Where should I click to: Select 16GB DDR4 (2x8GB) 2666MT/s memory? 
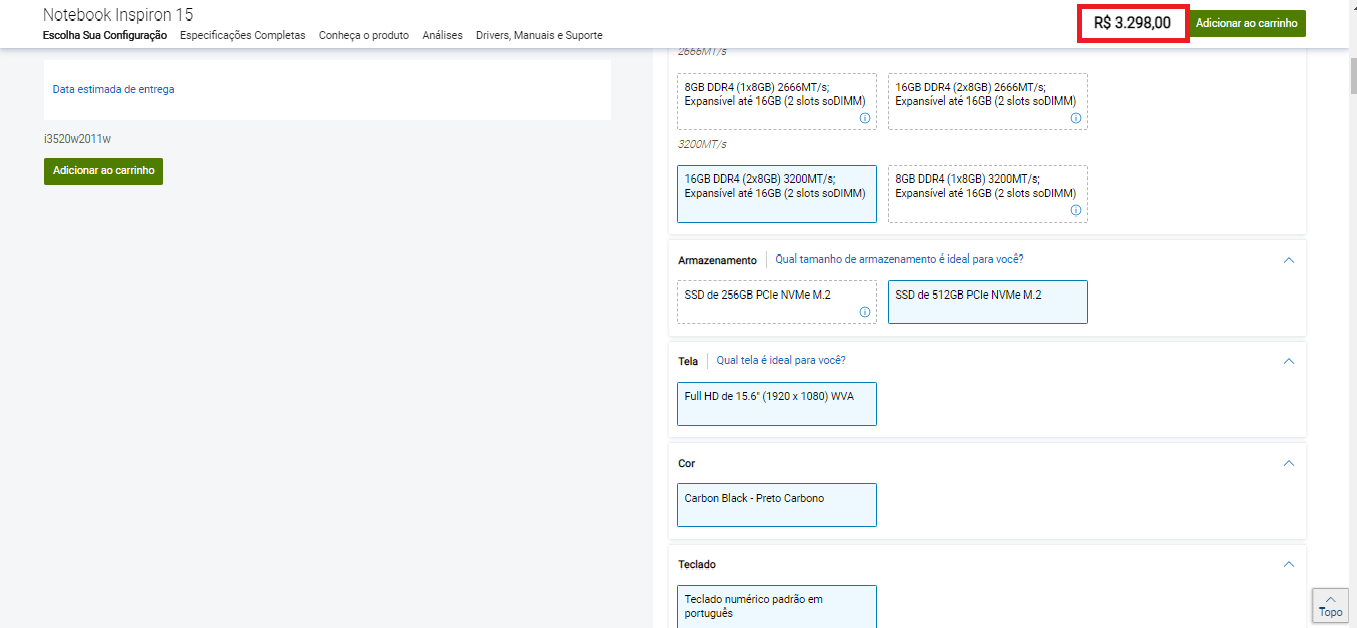click(x=988, y=101)
